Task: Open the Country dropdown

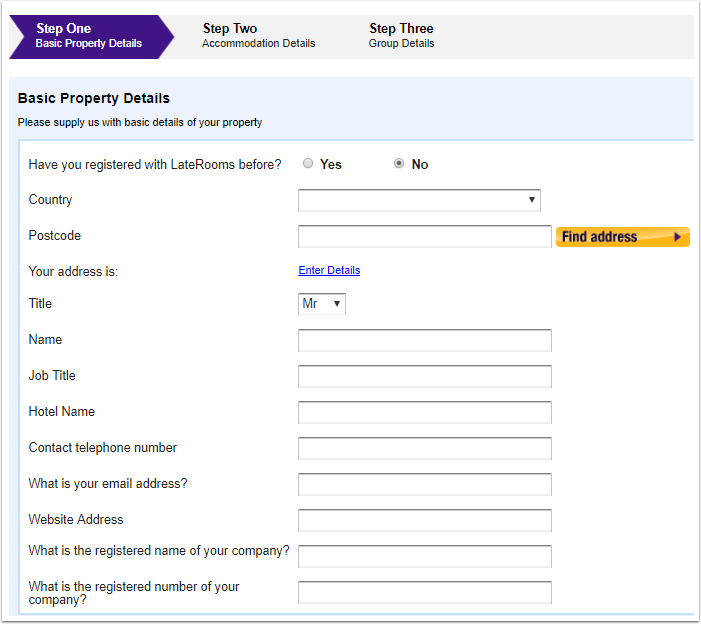Action: tap(419, 200)
